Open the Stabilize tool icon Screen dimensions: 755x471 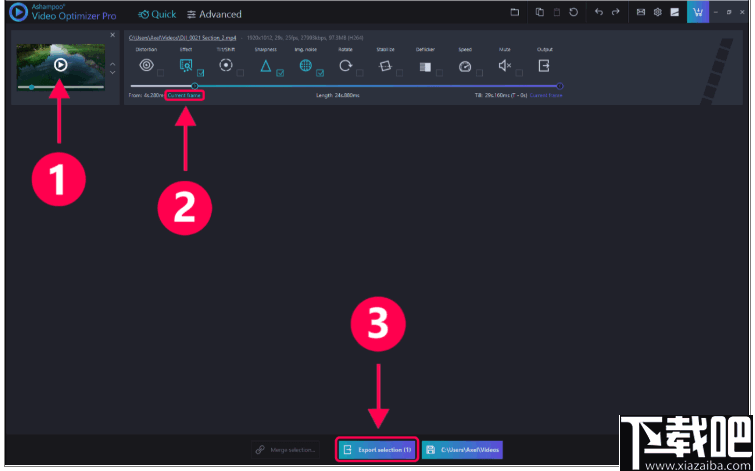pyautogui.click(x=385, y=65)
